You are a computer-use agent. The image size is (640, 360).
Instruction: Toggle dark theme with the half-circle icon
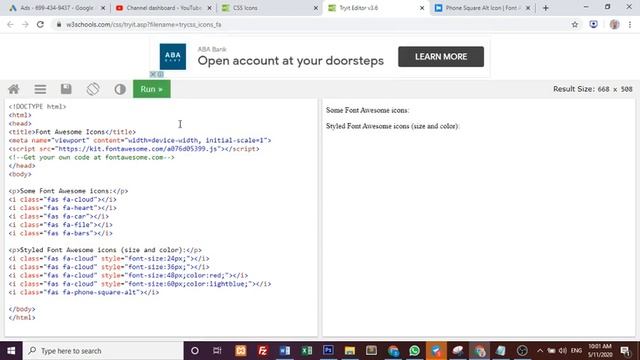pos(120,89)
